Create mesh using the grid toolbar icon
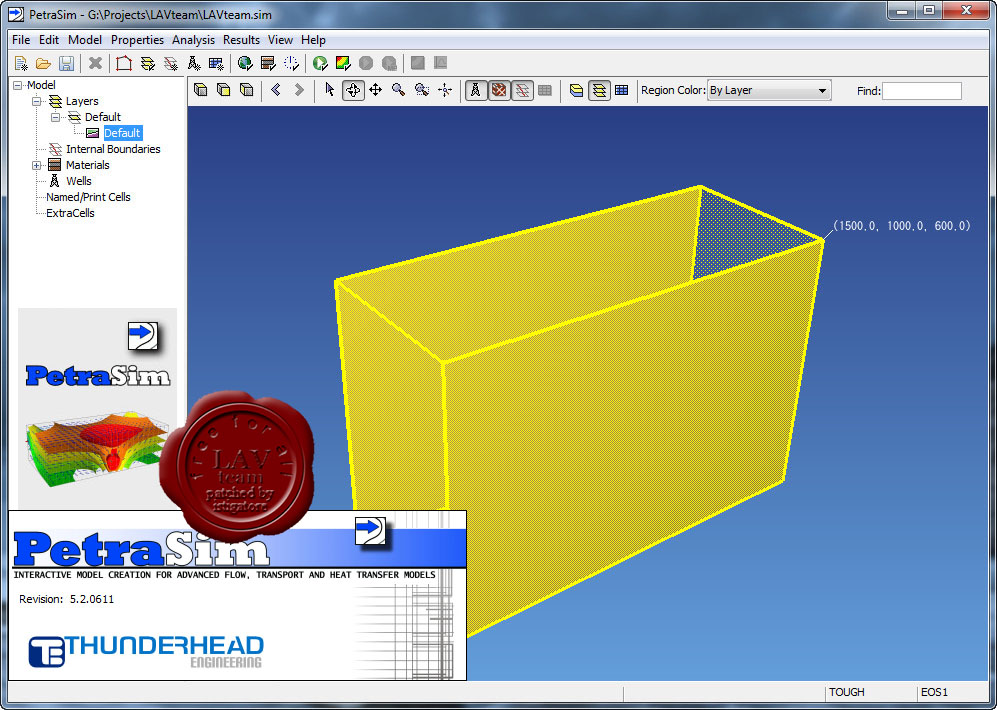Image resolution: width=997 pixels, height=710 pixels. tap(216, 63)
